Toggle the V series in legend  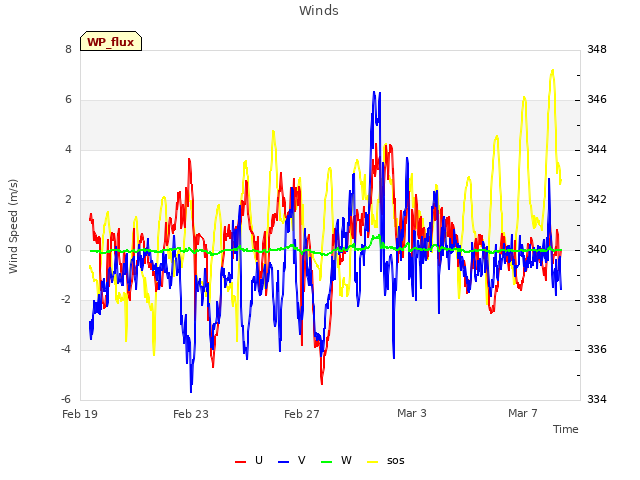pyautogui.click(x=292, y=461)
